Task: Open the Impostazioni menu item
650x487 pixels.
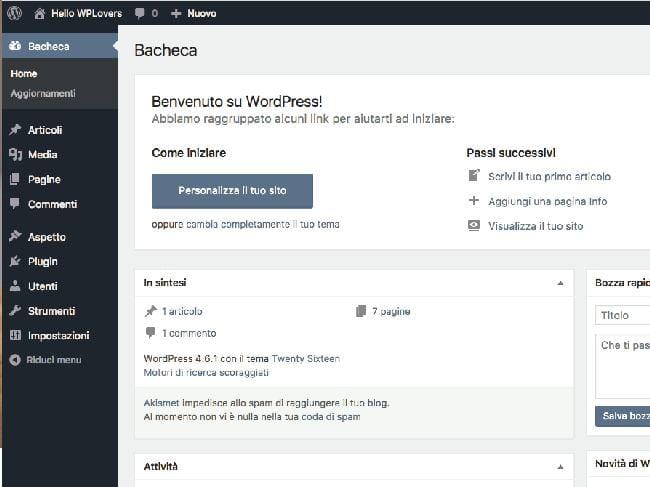Action: [x=59, y=335]
